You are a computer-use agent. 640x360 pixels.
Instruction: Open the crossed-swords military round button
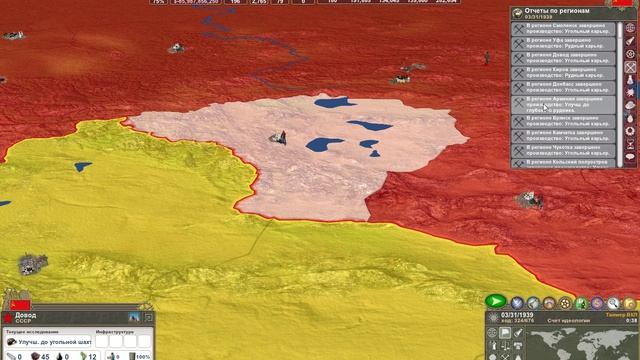tap(517, 303)
